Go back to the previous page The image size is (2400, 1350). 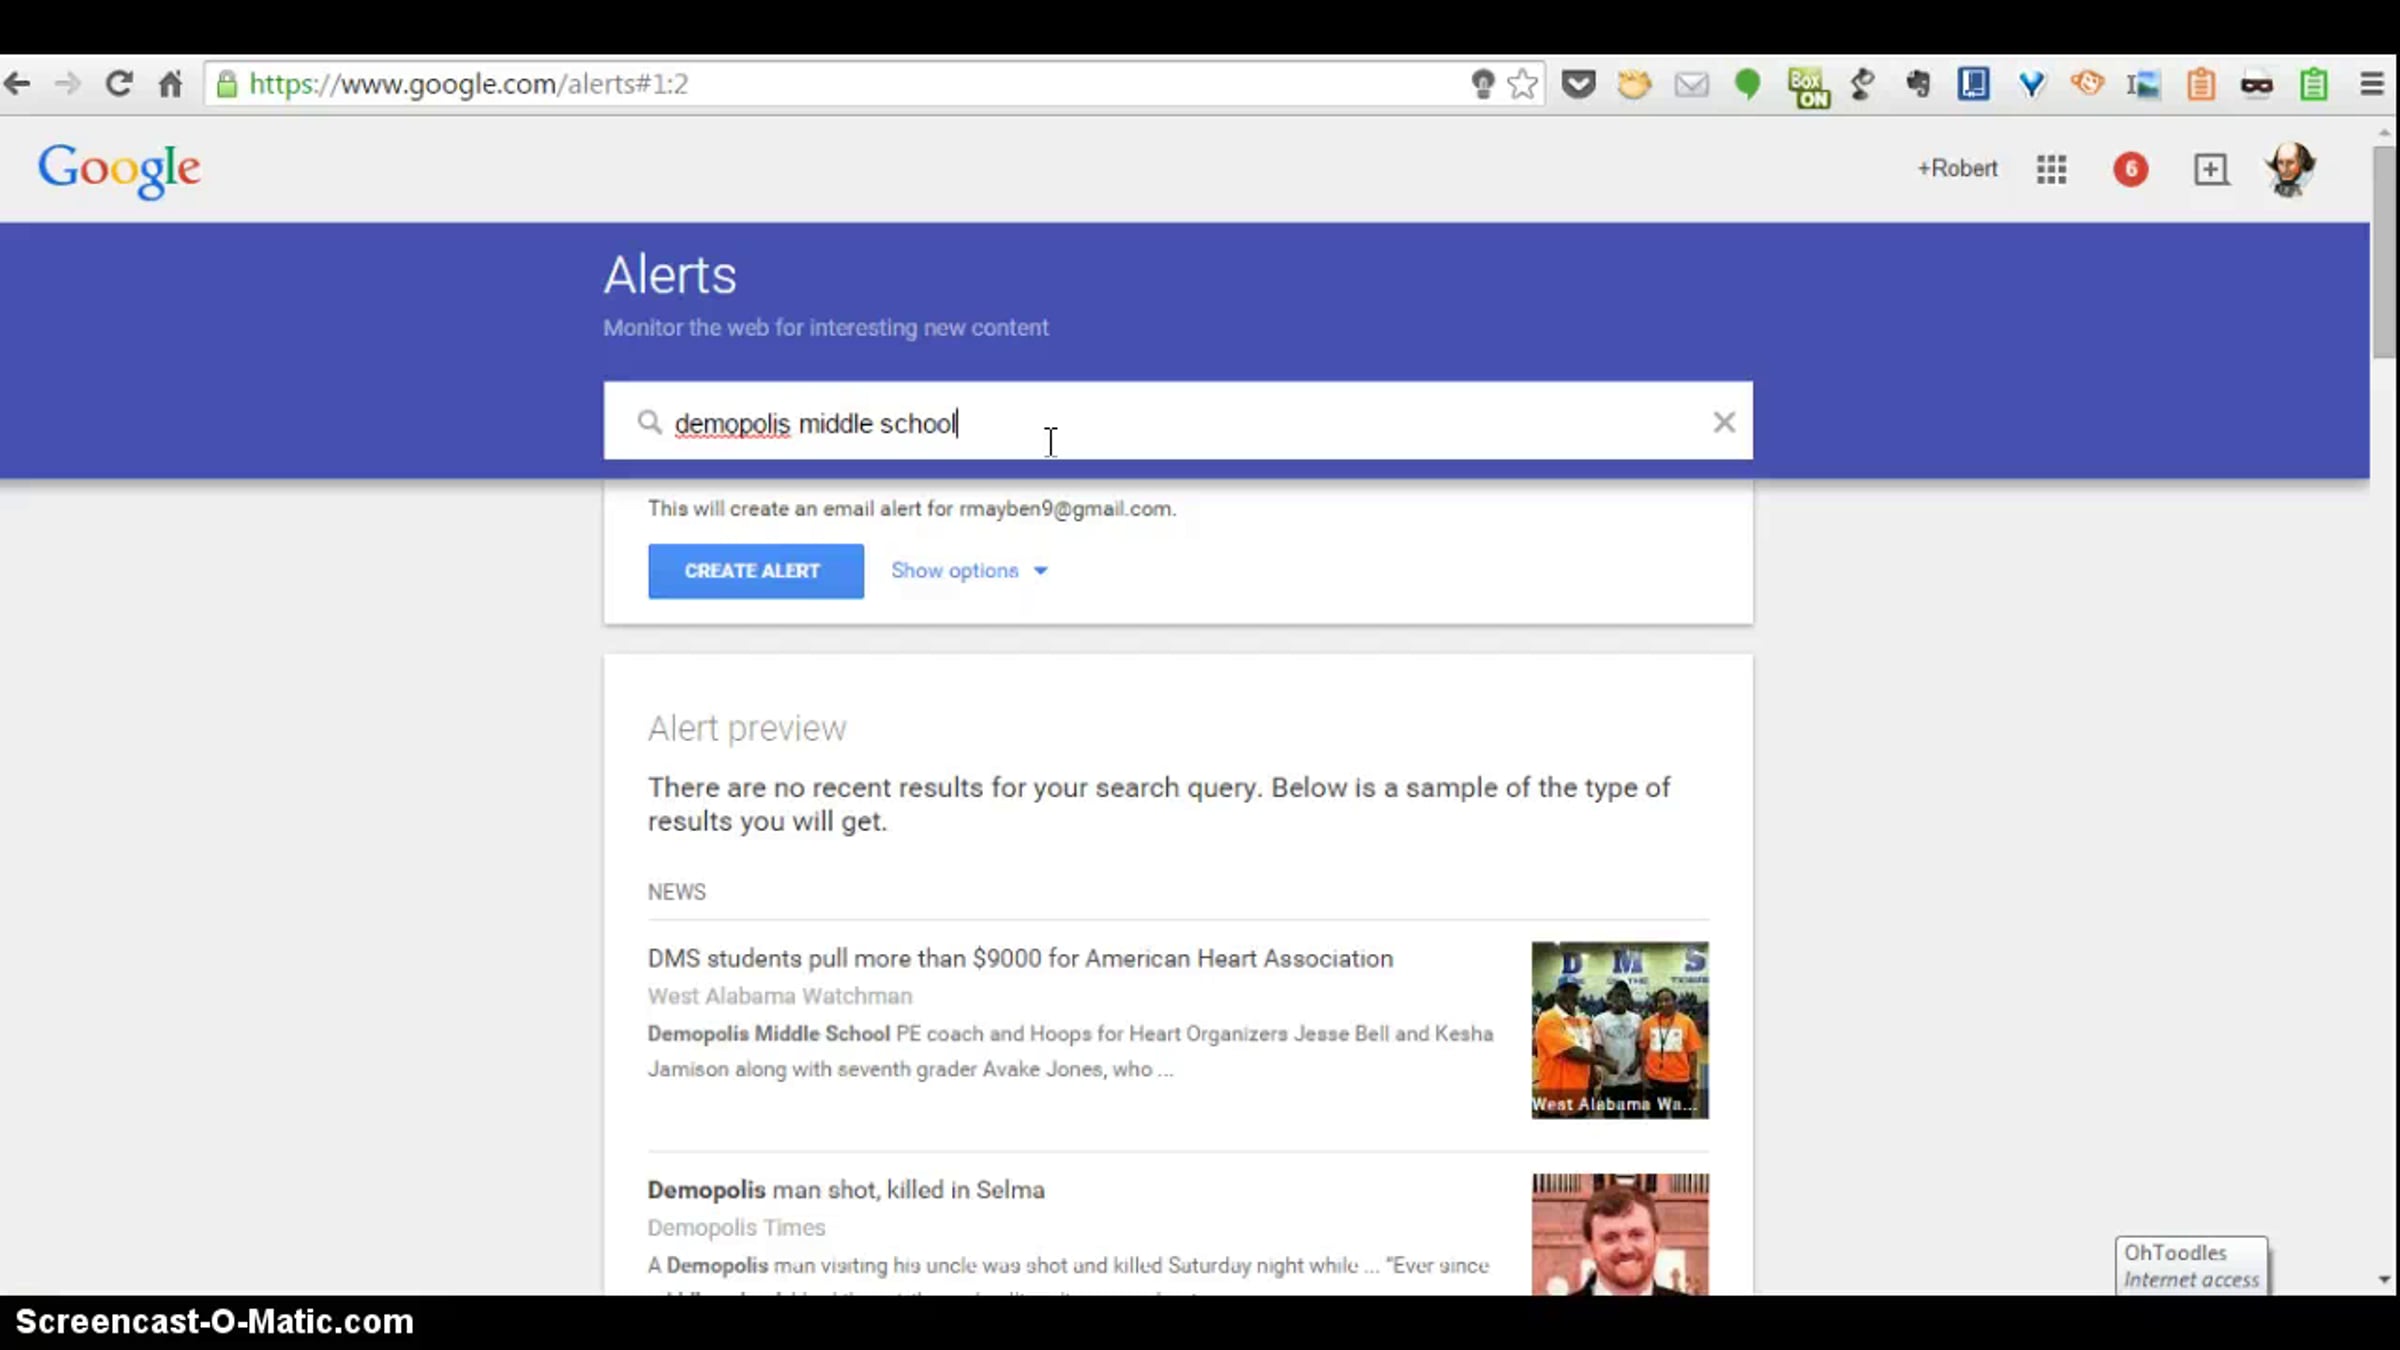[17, 84]
